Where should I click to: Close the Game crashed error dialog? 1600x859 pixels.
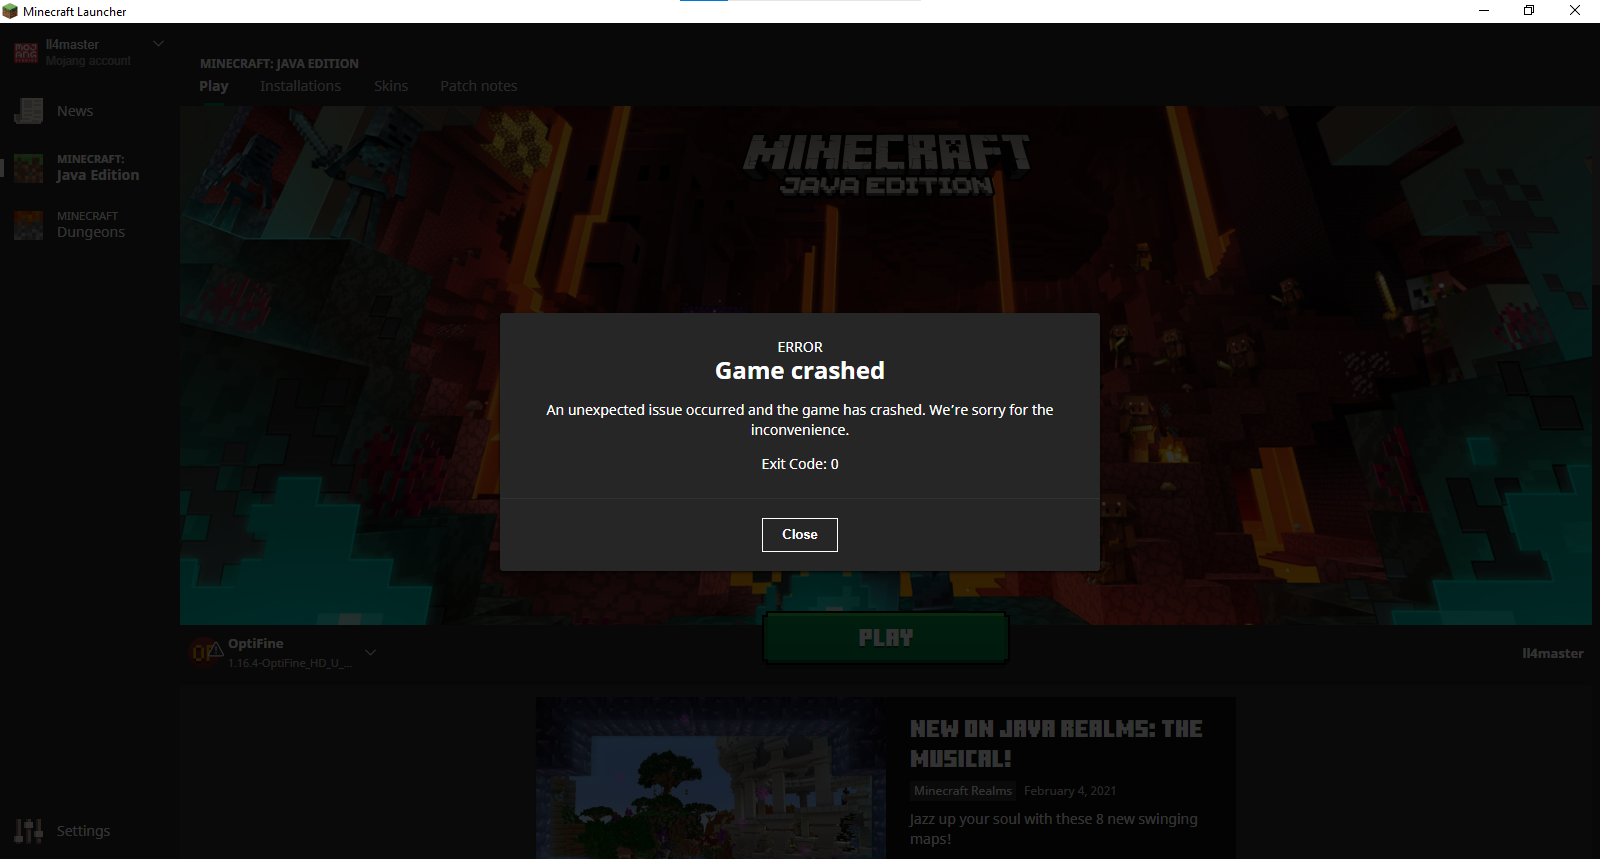click(x=799, y=534)
